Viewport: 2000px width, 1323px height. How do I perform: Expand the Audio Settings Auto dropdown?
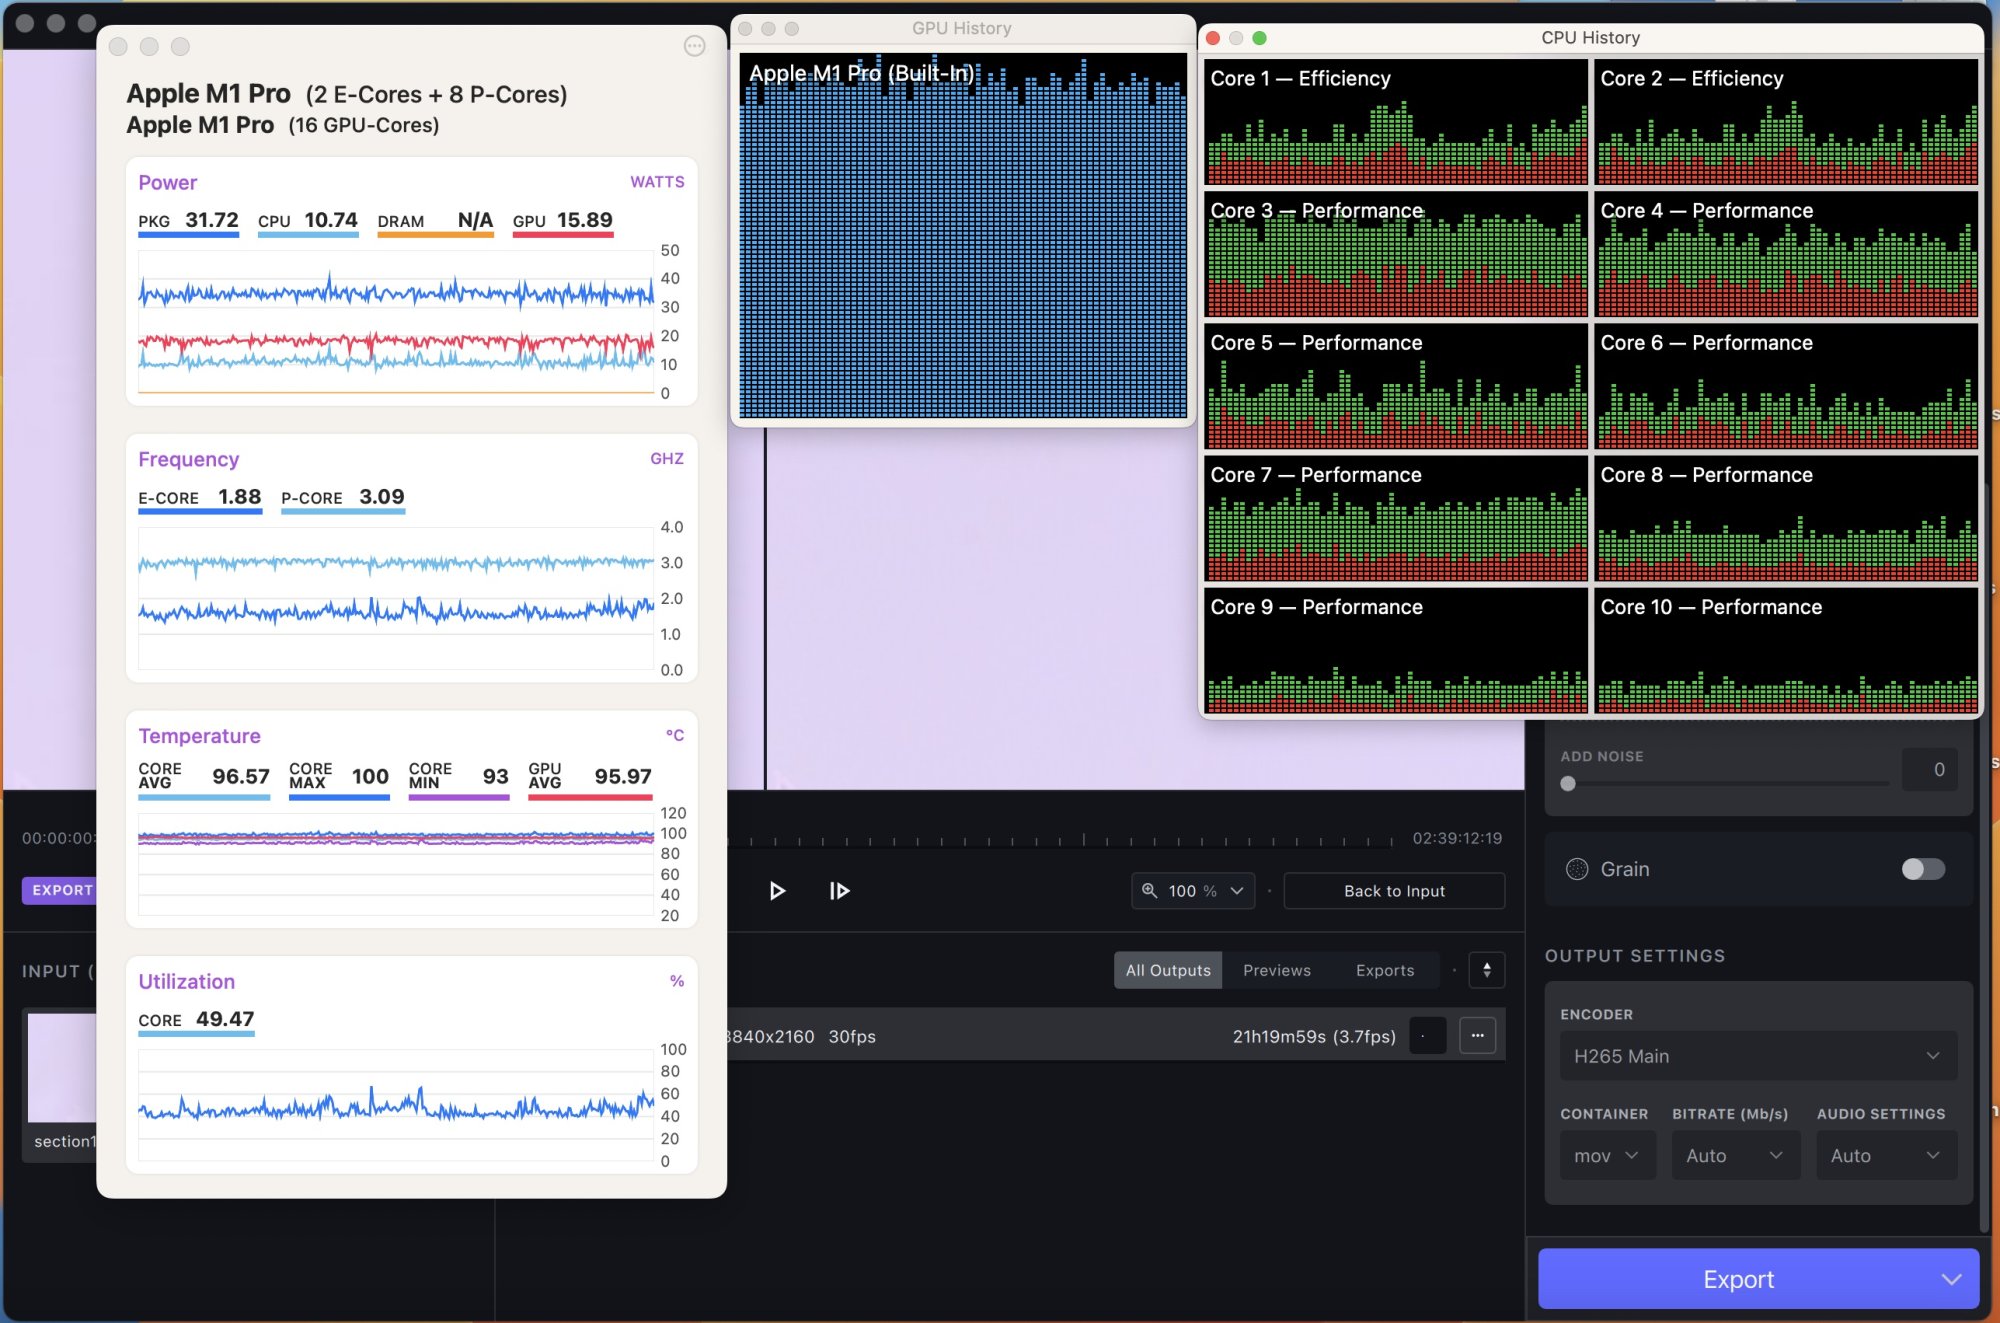[x=1884, y=1156]
